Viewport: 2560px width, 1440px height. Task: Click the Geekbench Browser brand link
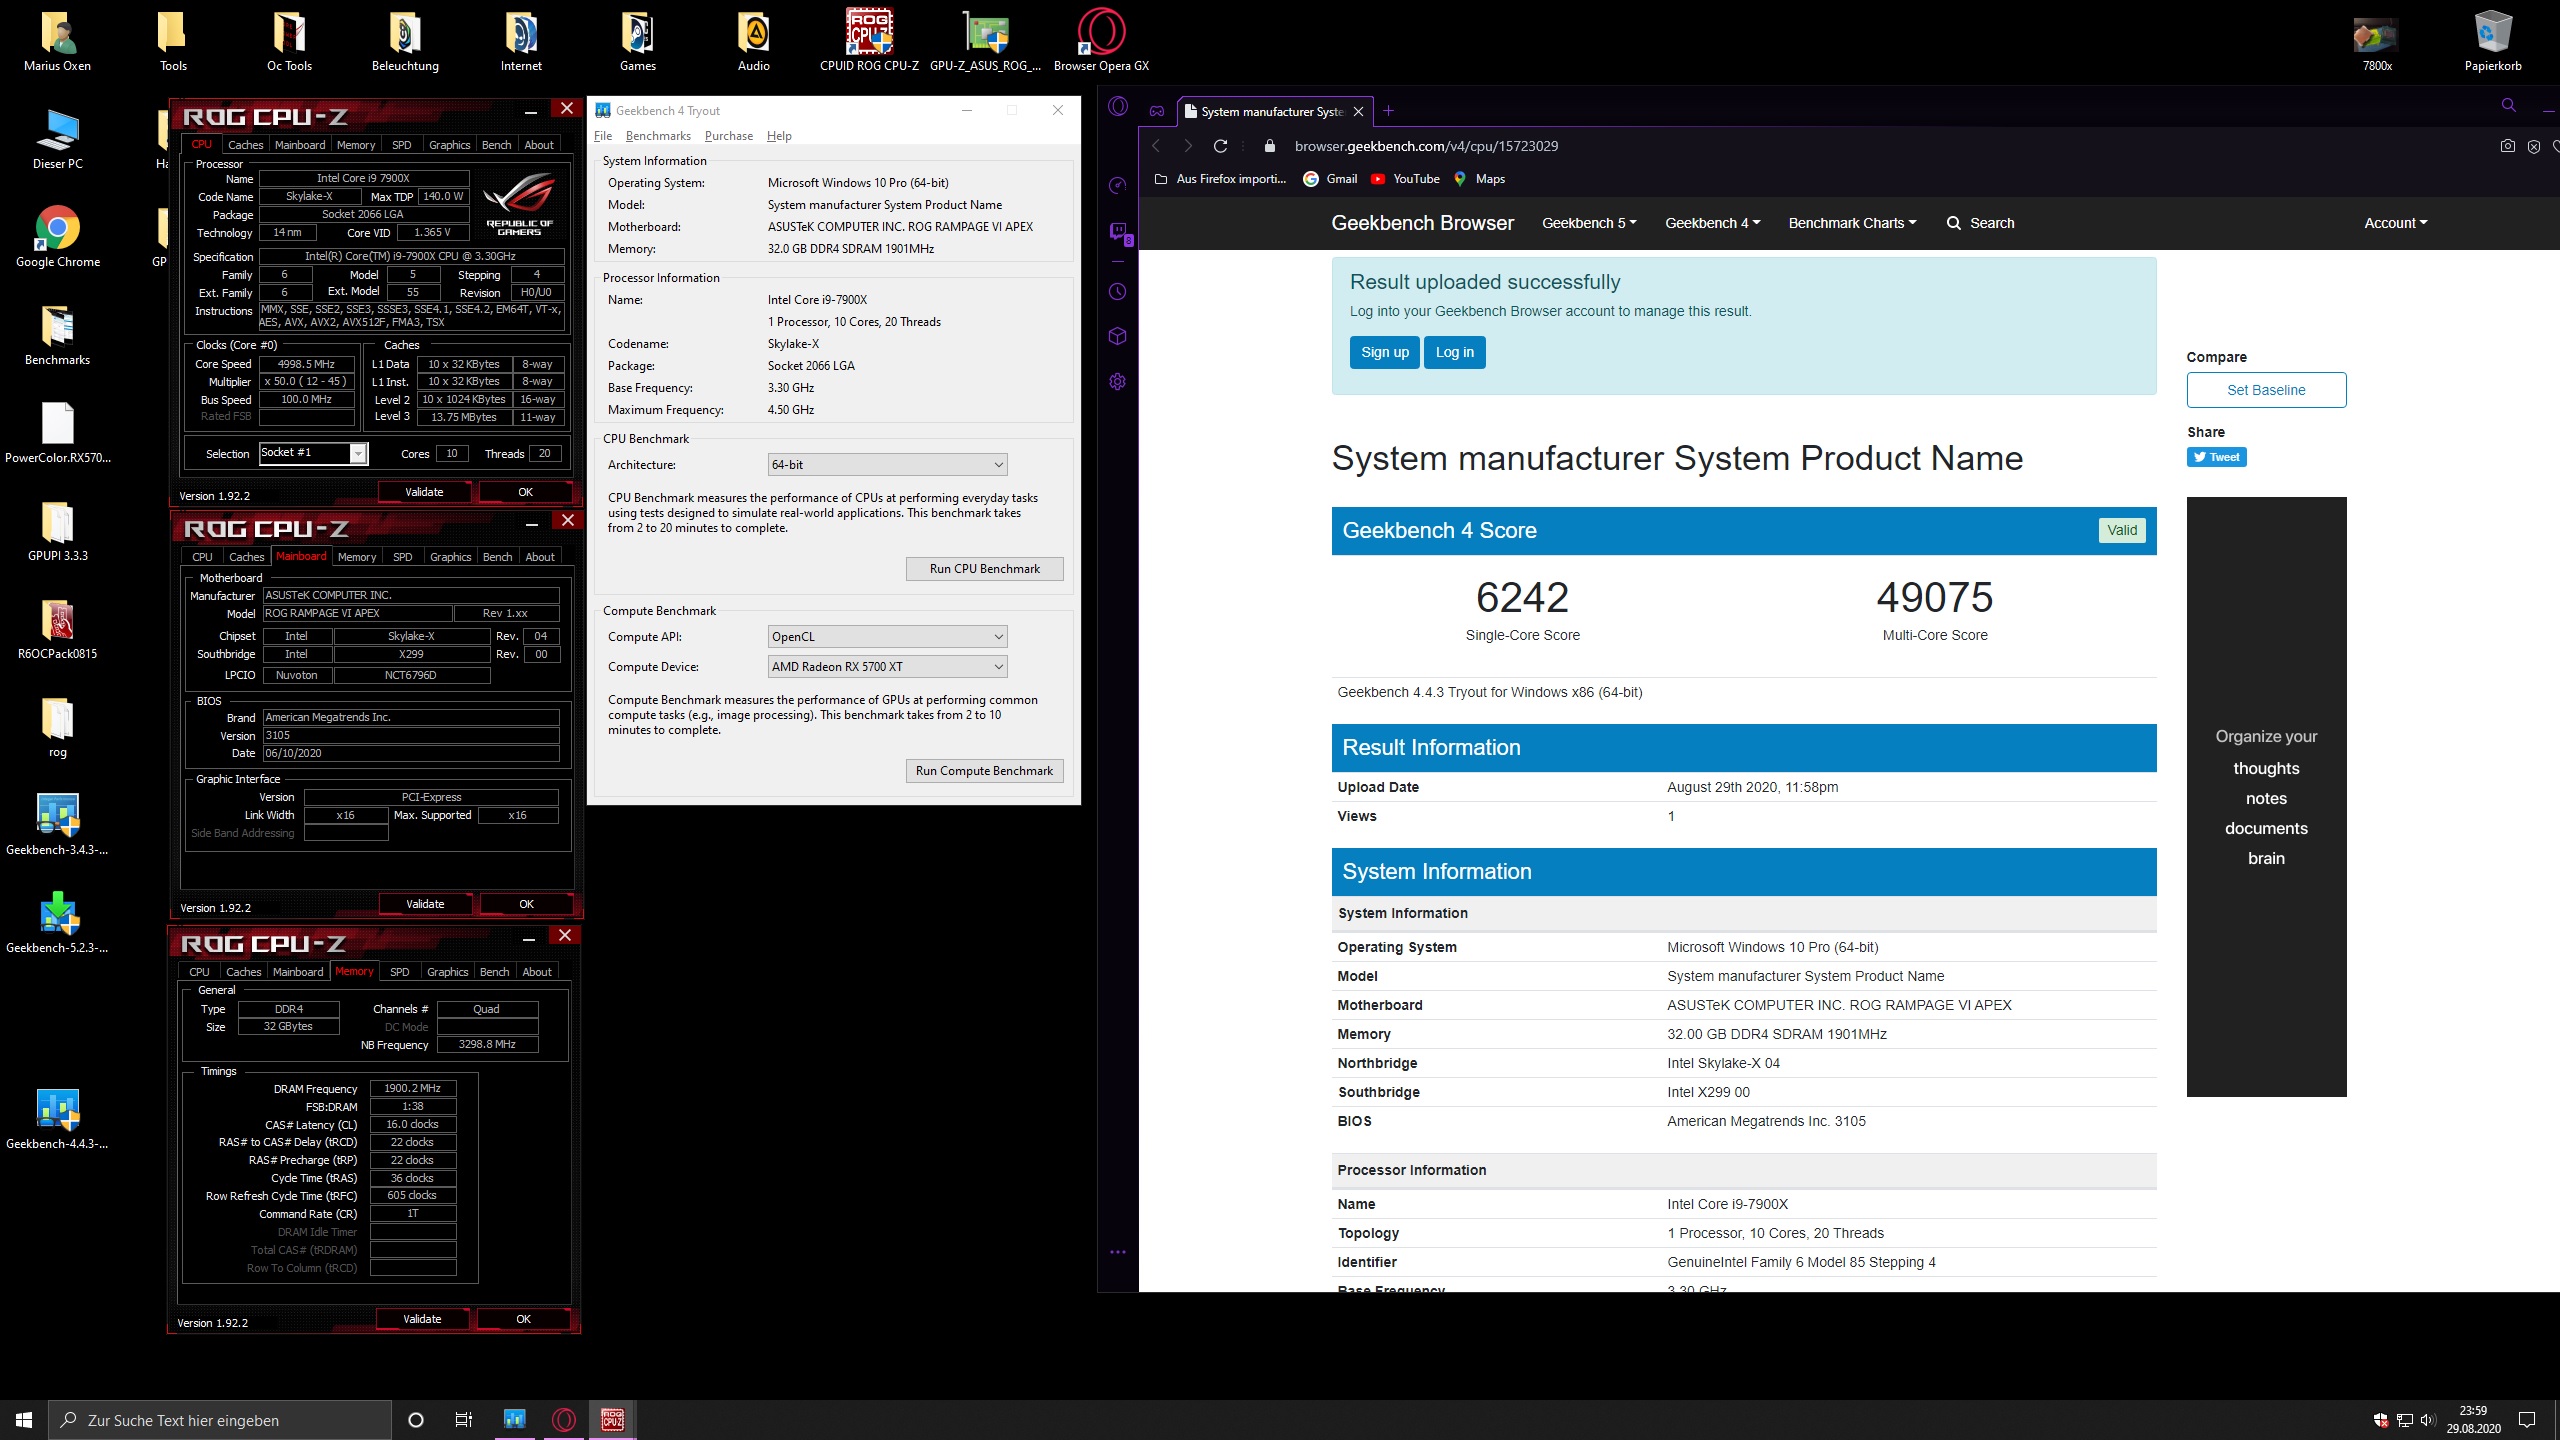pos(1422,223)
